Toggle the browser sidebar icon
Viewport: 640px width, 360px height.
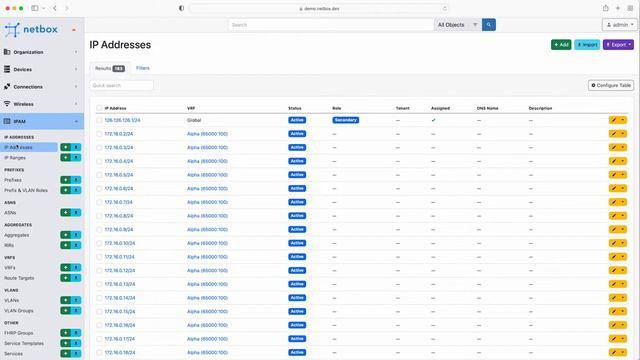click(35, 8)
